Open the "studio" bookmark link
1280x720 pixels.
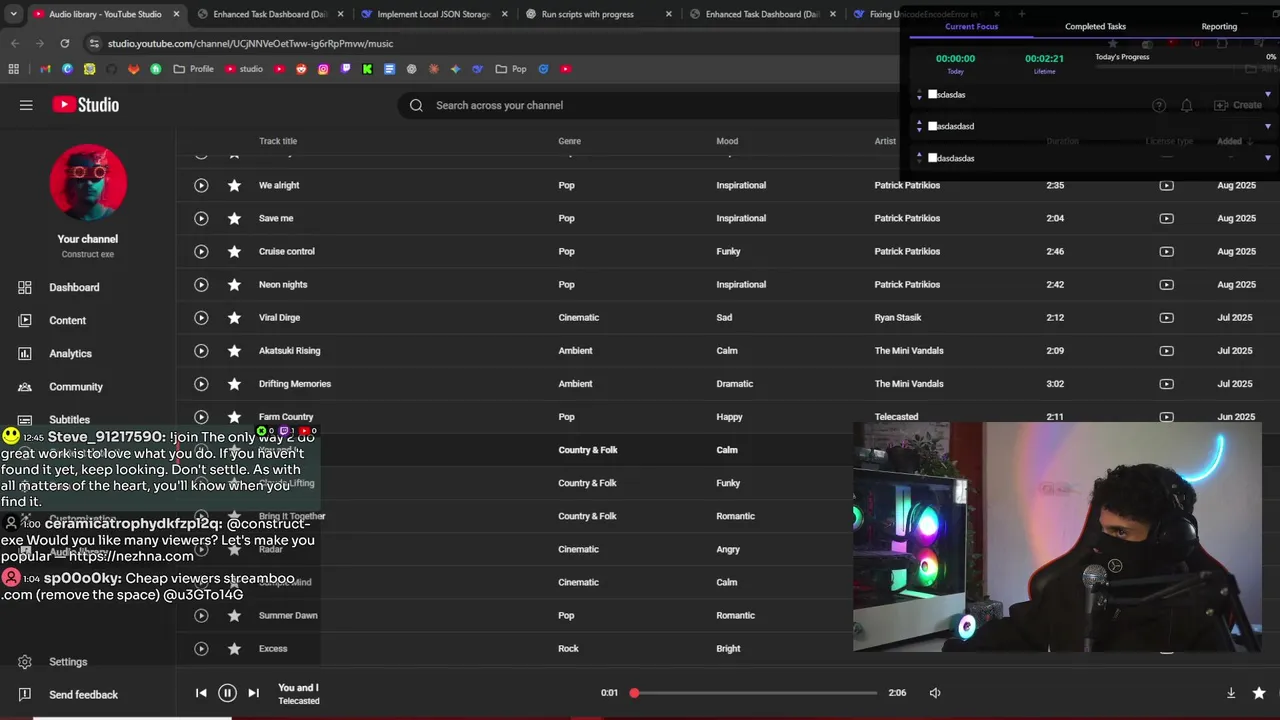(x=244, y=69)
